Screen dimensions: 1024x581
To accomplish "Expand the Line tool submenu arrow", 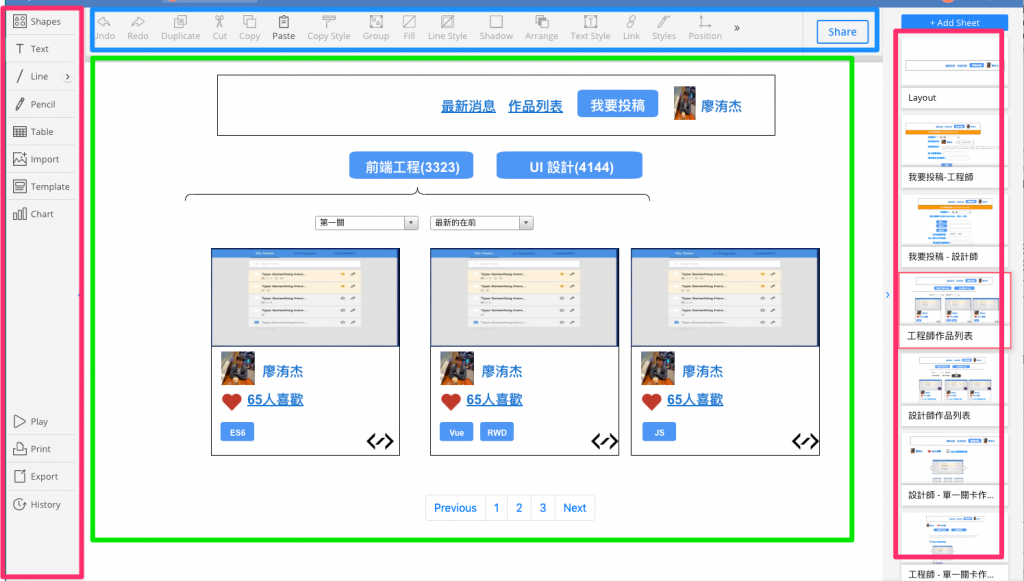I will pos(67,76).
